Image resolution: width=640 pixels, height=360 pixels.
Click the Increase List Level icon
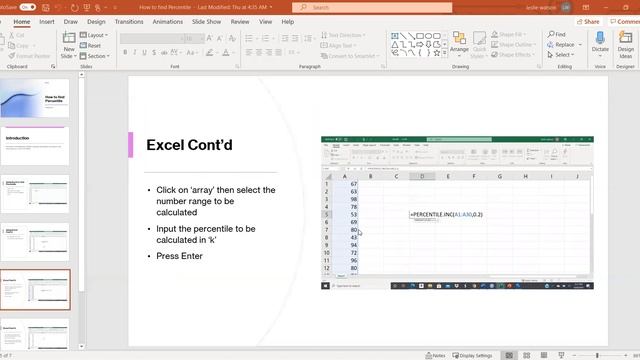[295, 38]
